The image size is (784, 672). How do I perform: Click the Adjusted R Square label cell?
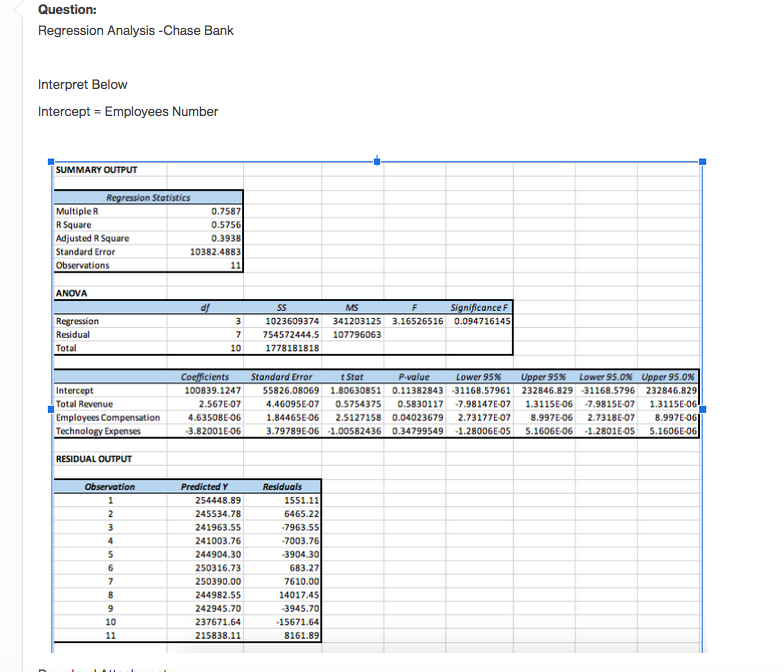pos(93,238)
